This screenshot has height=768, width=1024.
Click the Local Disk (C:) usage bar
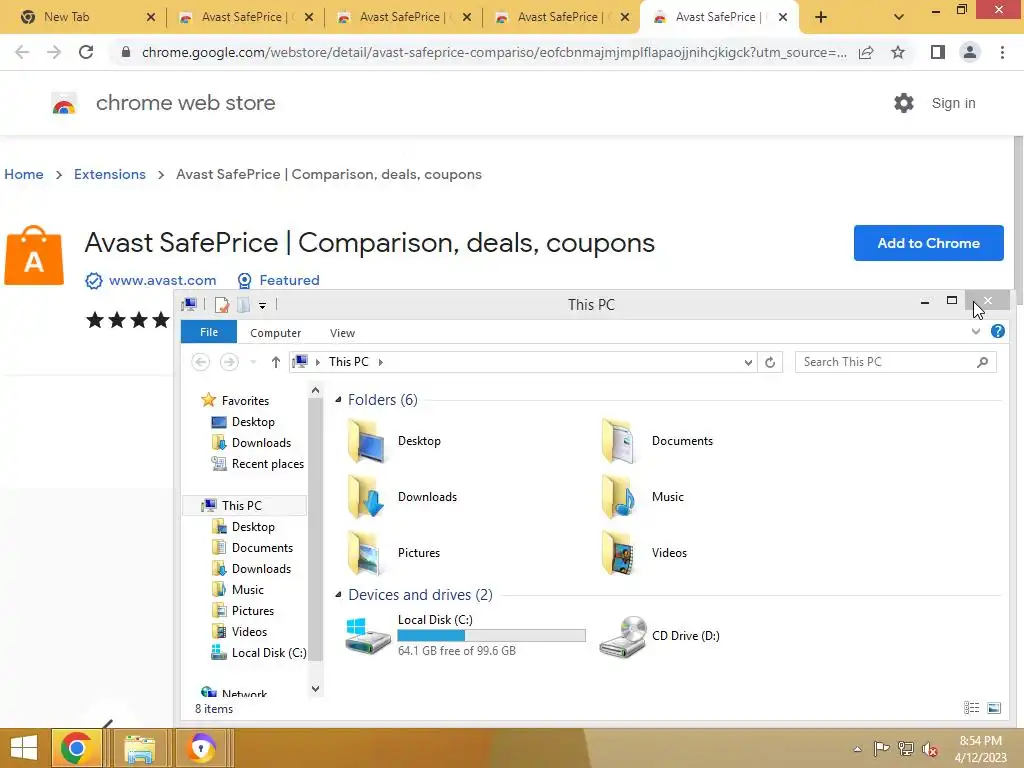pos(491,635)
